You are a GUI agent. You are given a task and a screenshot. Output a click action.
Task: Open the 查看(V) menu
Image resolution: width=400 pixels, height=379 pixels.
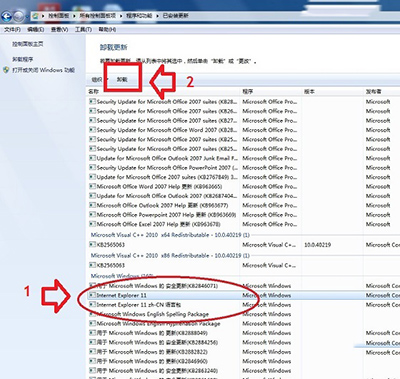(59, 30)
